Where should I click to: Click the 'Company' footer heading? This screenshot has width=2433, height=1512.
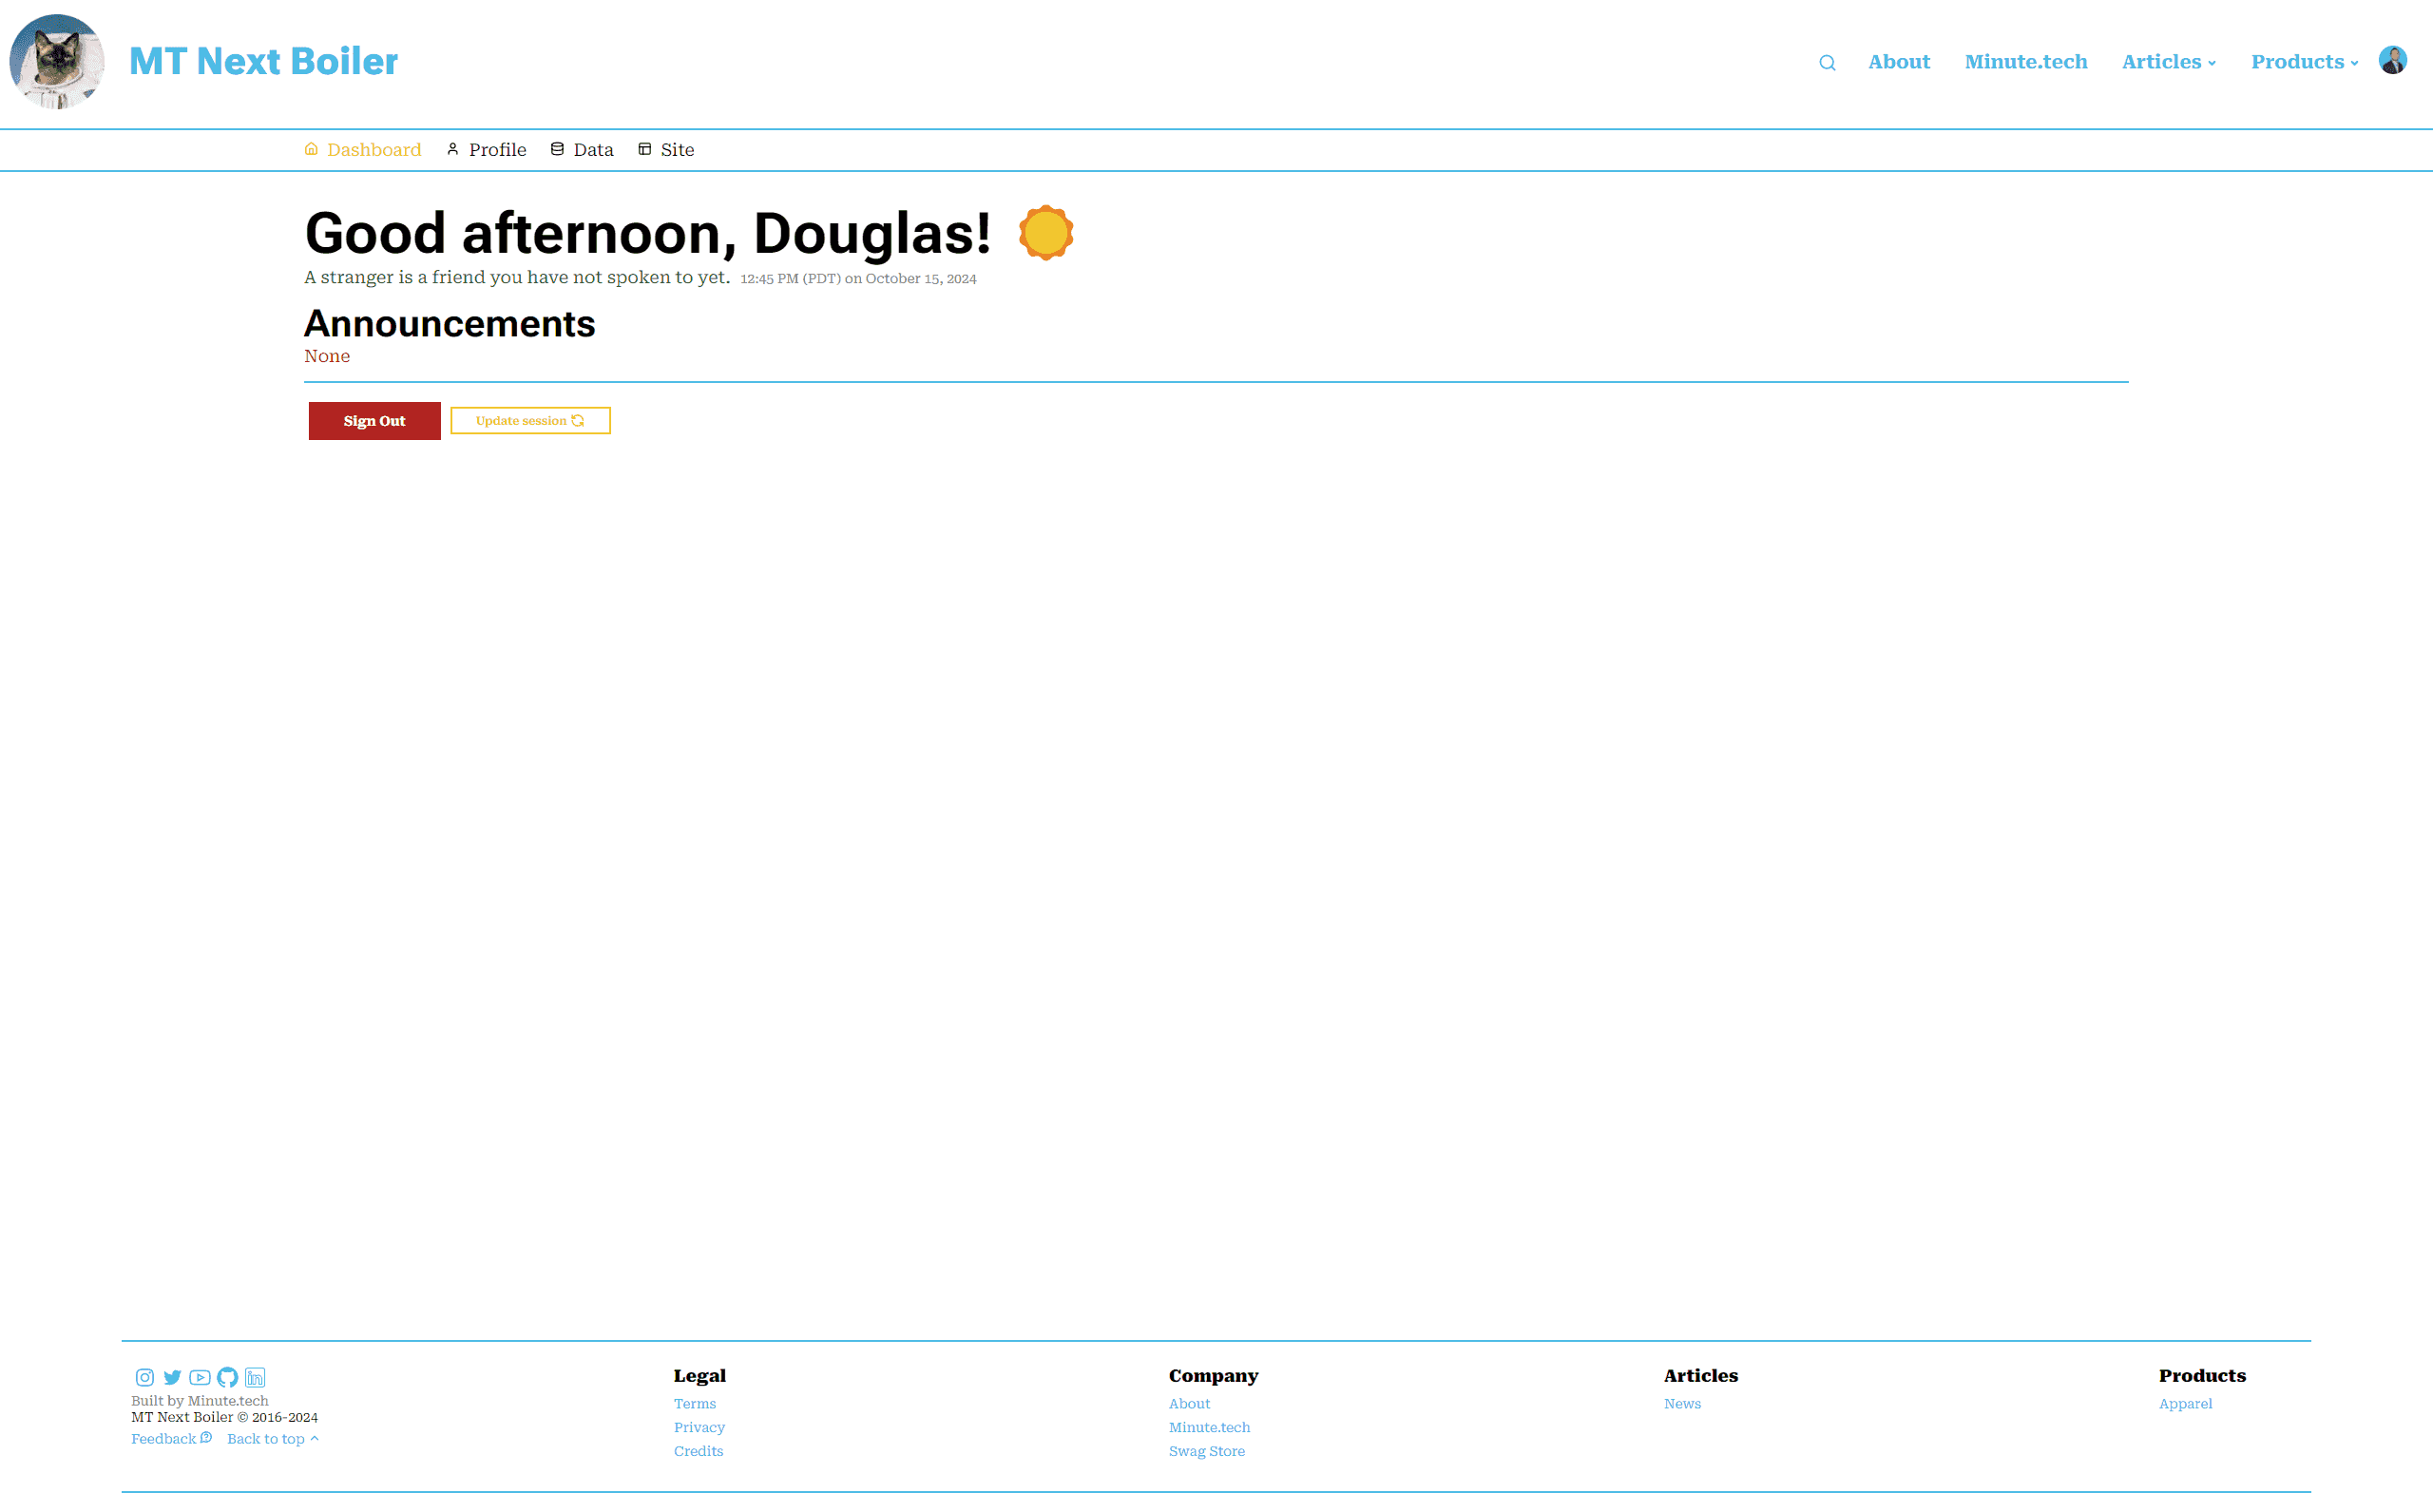point(1214,1375)
